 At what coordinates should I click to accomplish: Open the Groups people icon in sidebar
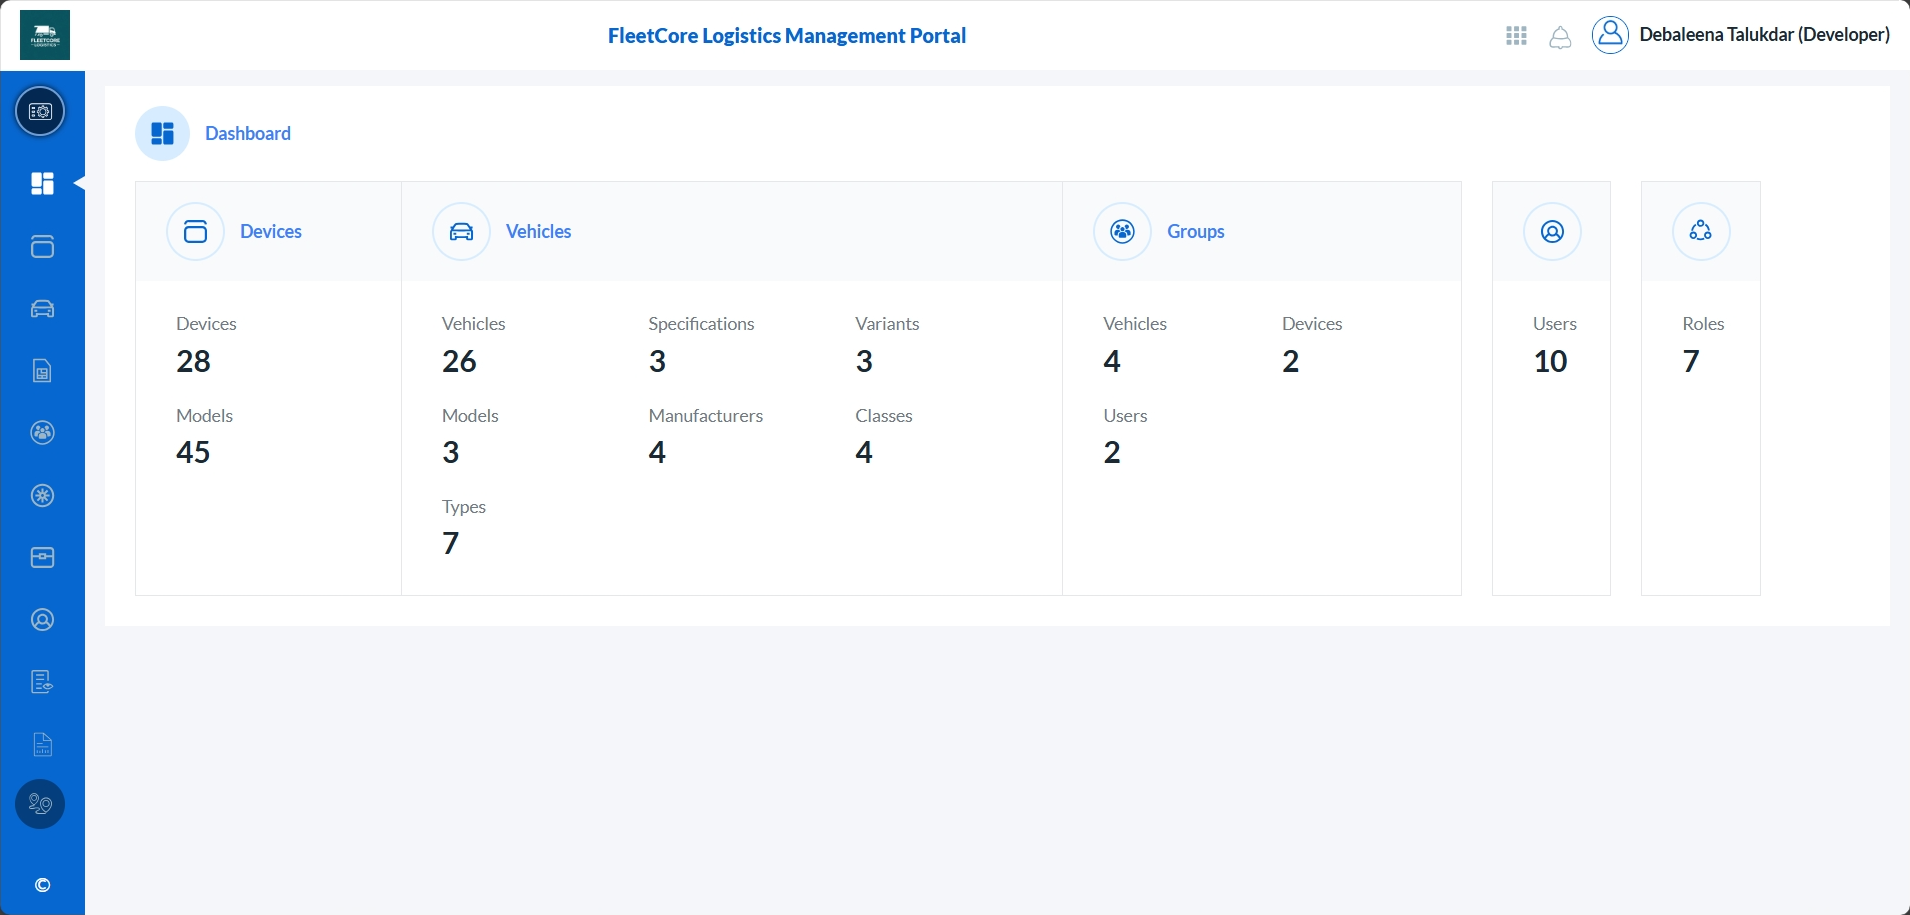[x=42, y=433]
